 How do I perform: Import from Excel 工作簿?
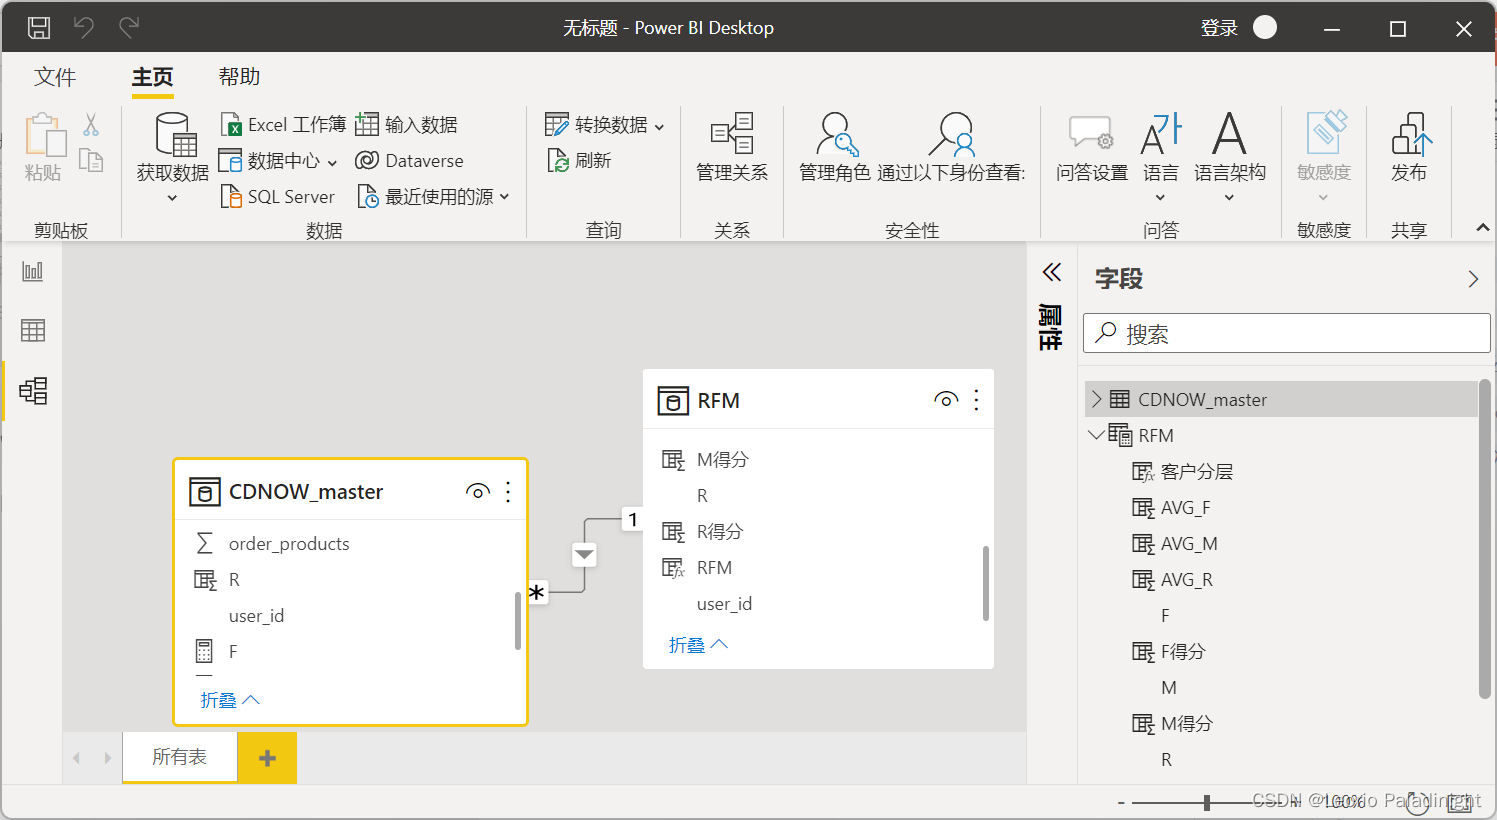[283, 124]
